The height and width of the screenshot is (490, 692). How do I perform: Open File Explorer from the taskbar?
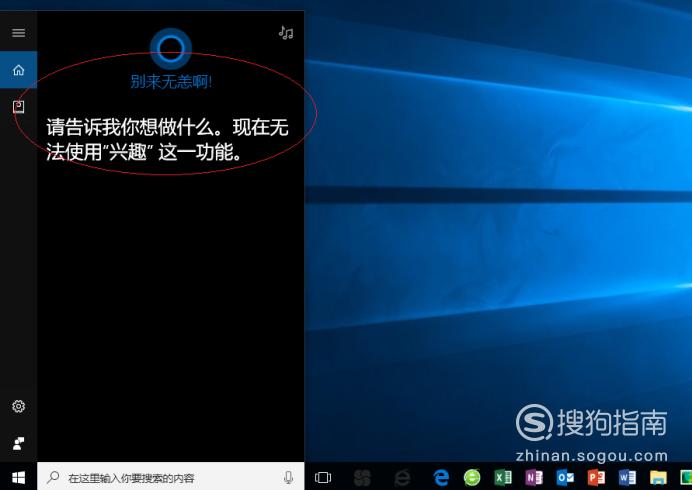(658, 477)
